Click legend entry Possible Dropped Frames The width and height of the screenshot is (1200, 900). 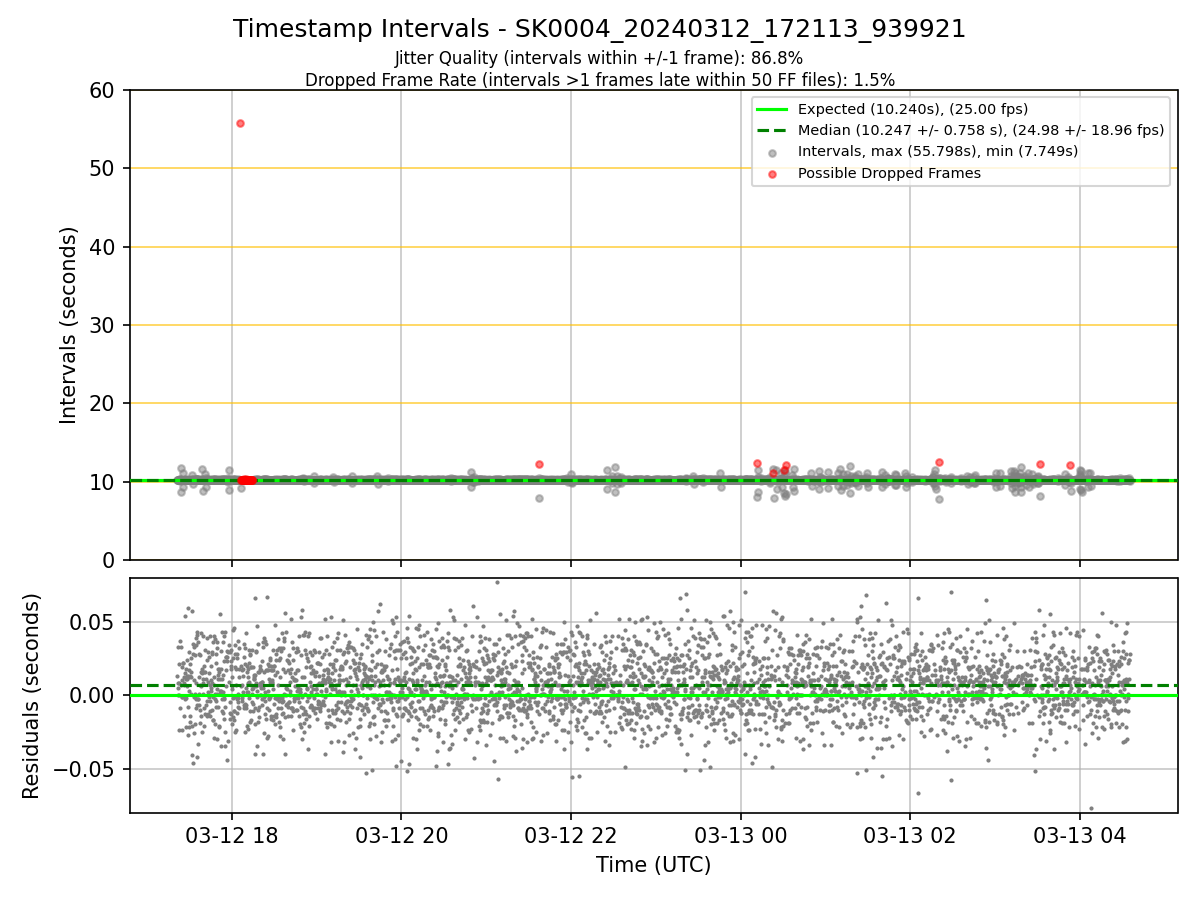(x=889, y=173)
